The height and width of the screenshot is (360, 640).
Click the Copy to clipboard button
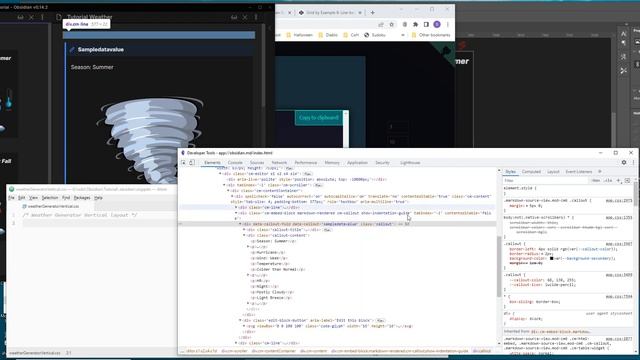tap(319, 118)
